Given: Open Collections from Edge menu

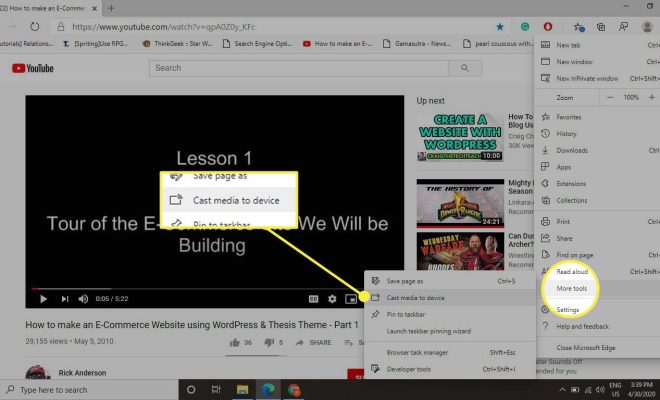Looking at the screenshot, I should (597, 200).
